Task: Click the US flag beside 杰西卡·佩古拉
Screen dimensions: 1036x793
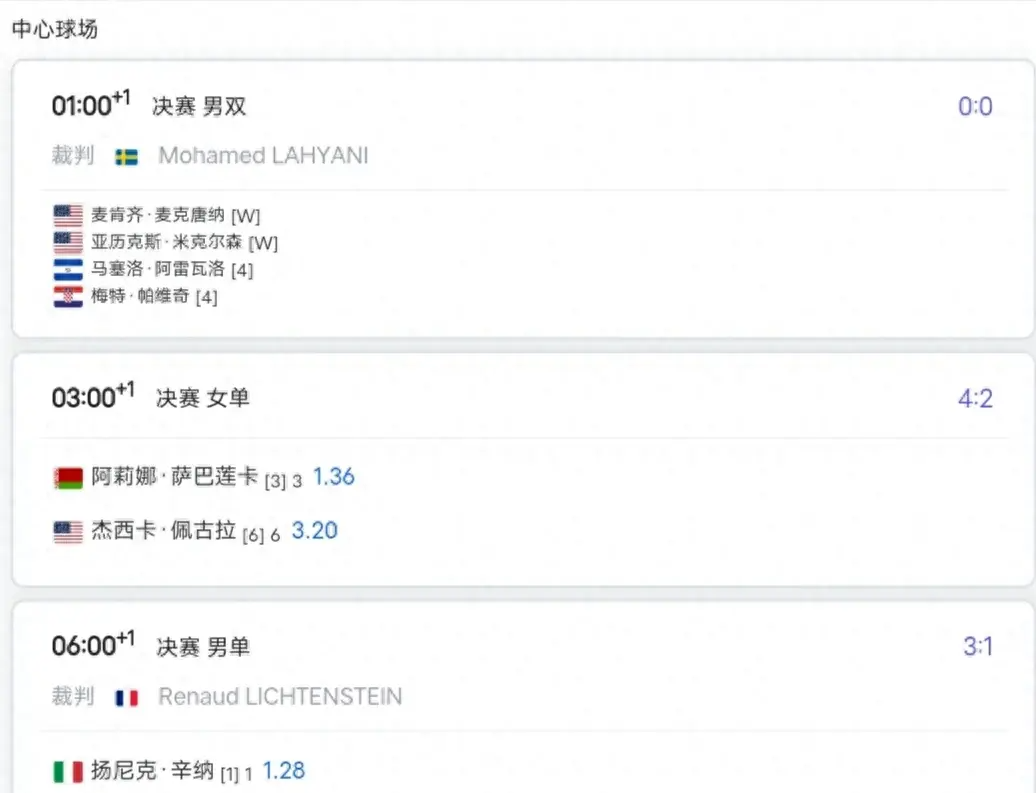Action: (68, 531)
